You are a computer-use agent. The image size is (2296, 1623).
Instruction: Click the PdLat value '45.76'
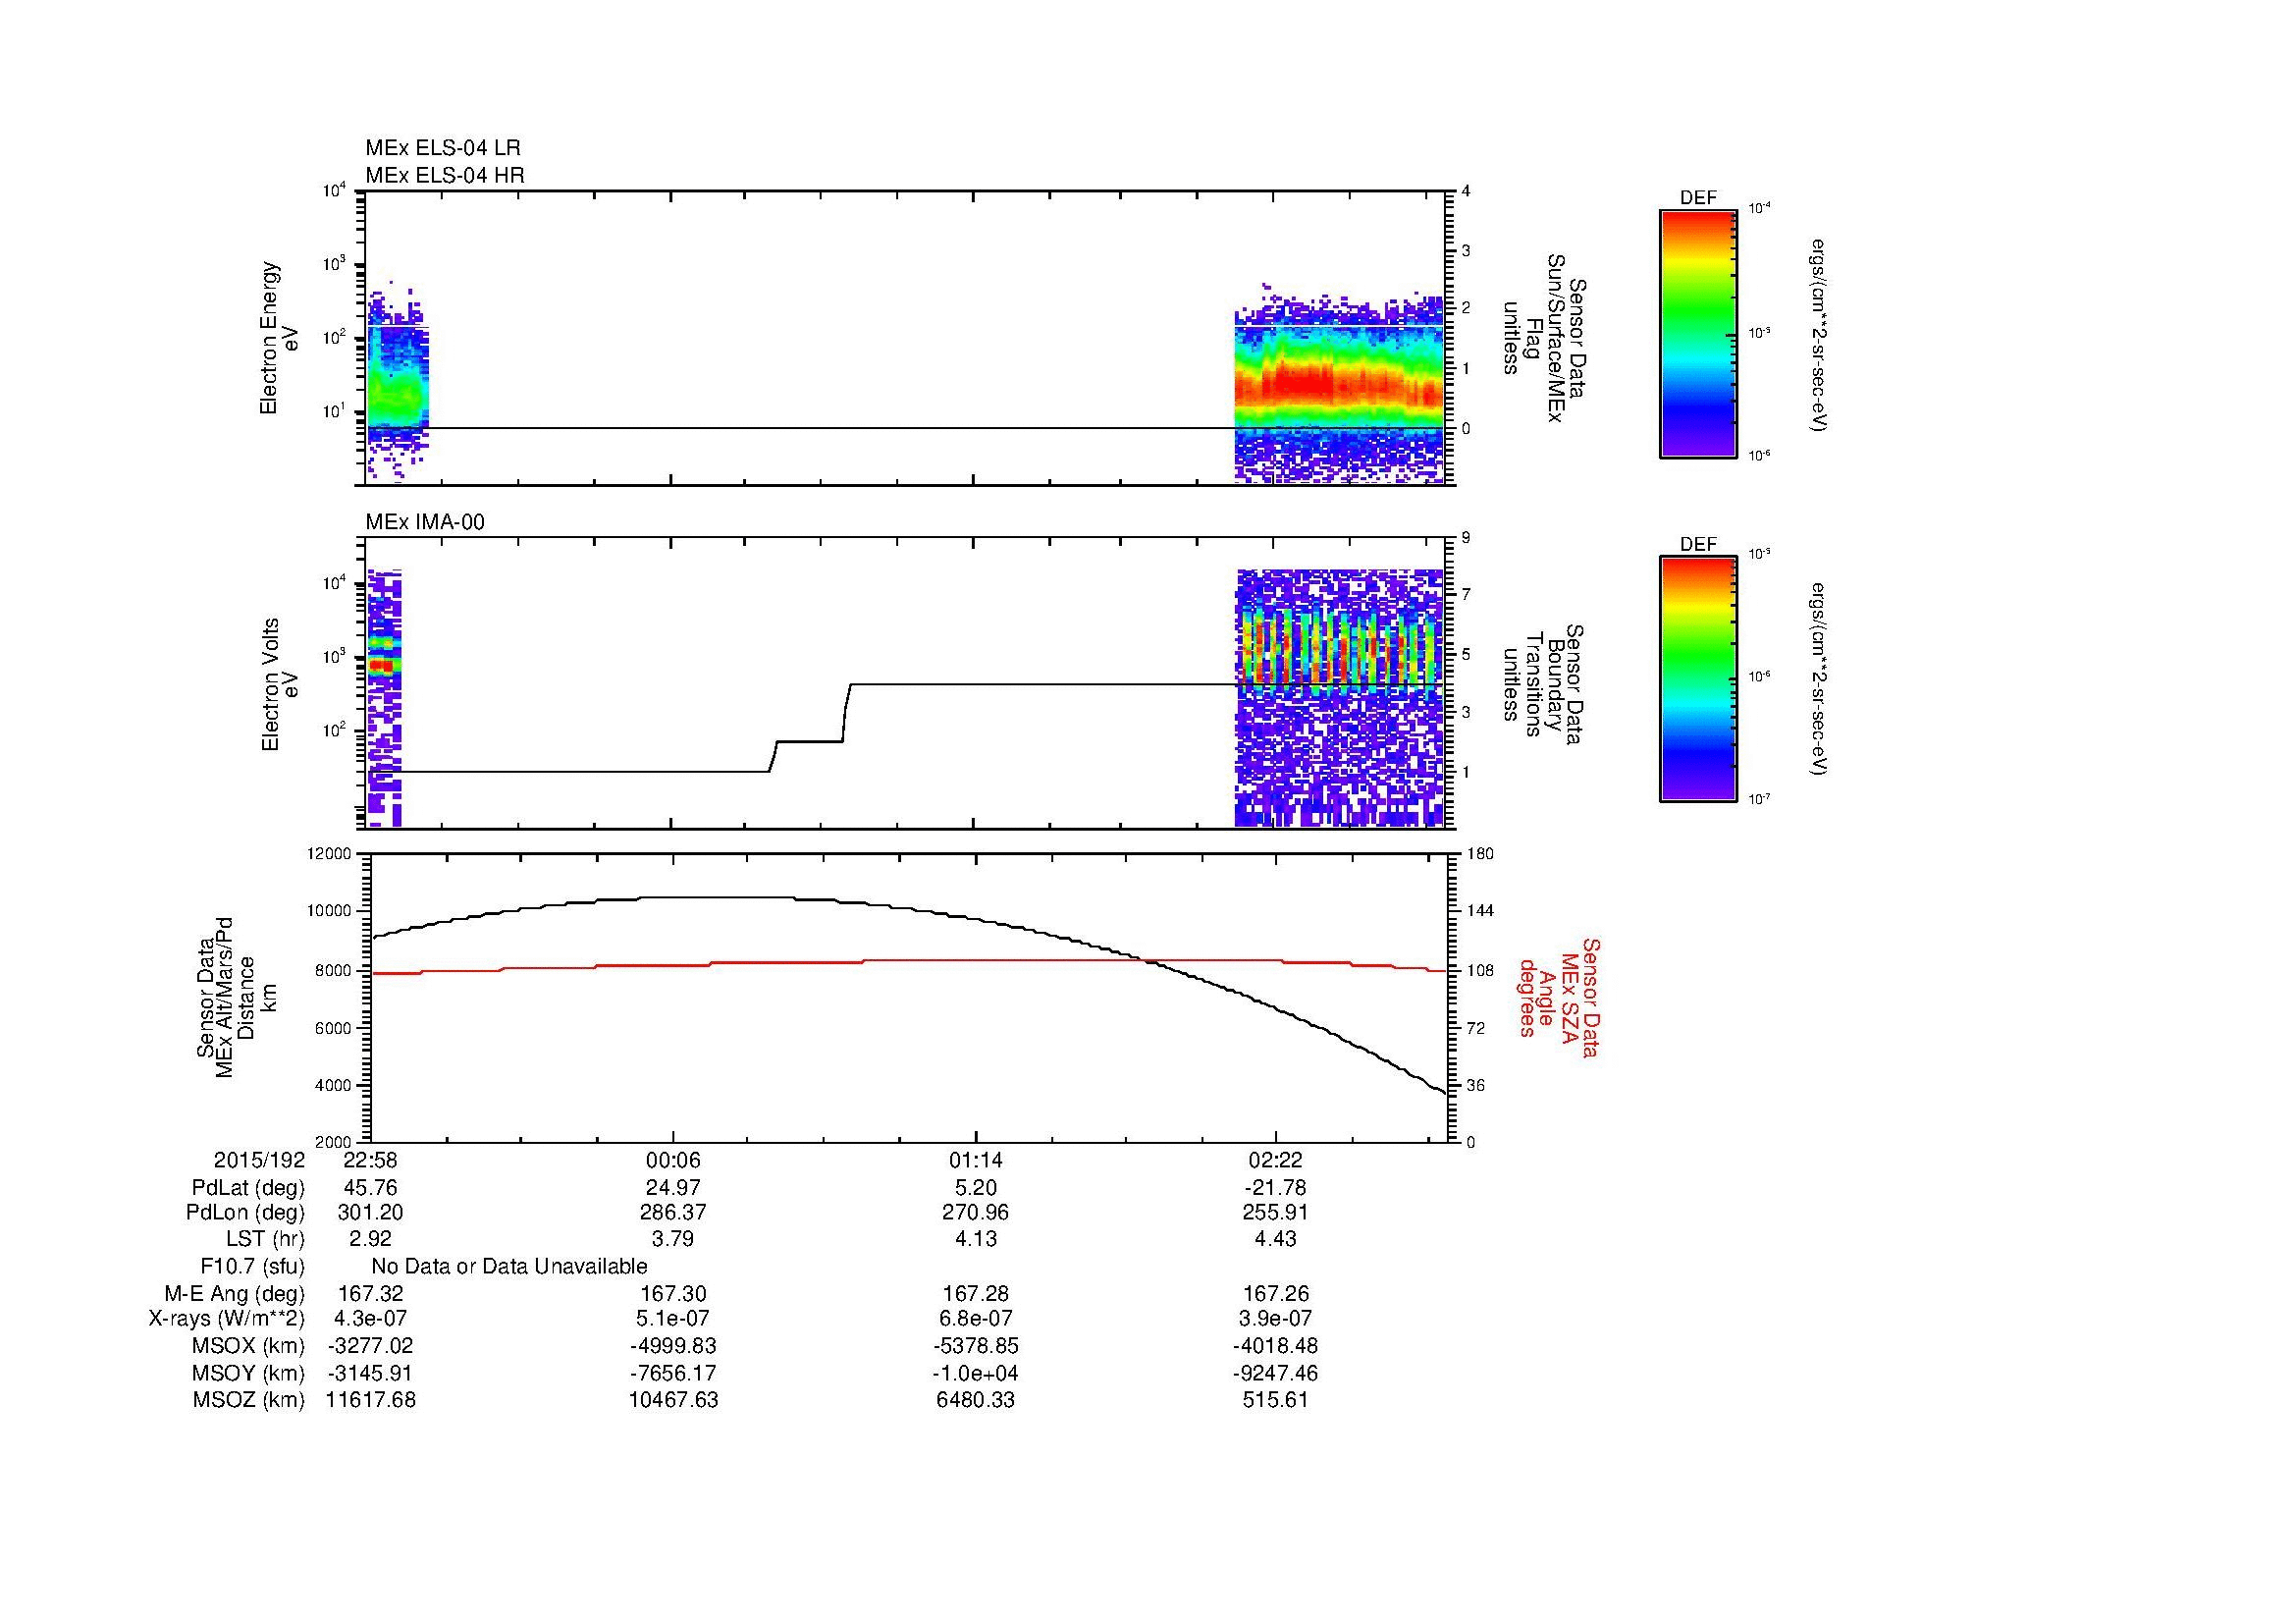(x=371, y=1187)
